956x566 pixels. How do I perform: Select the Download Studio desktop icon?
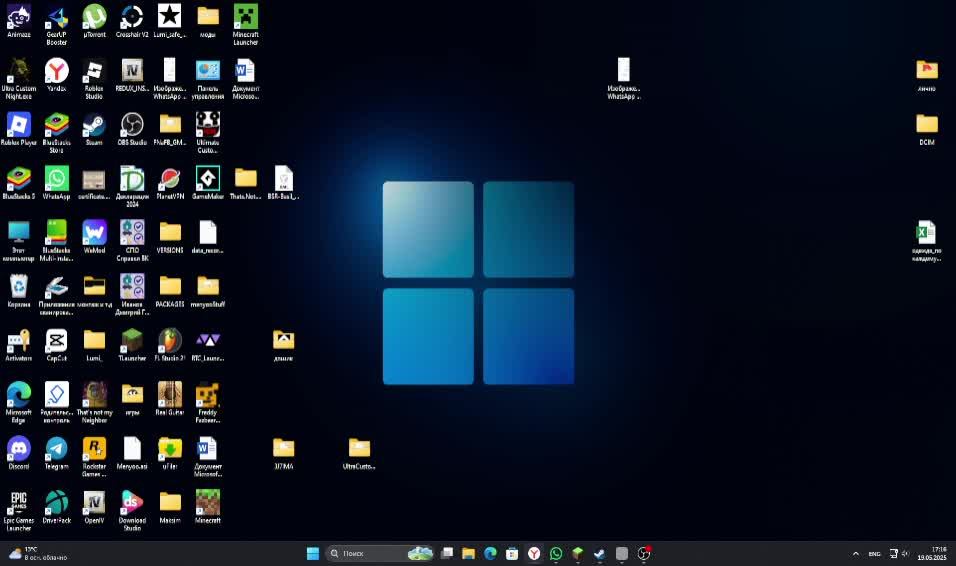[132, 510]
